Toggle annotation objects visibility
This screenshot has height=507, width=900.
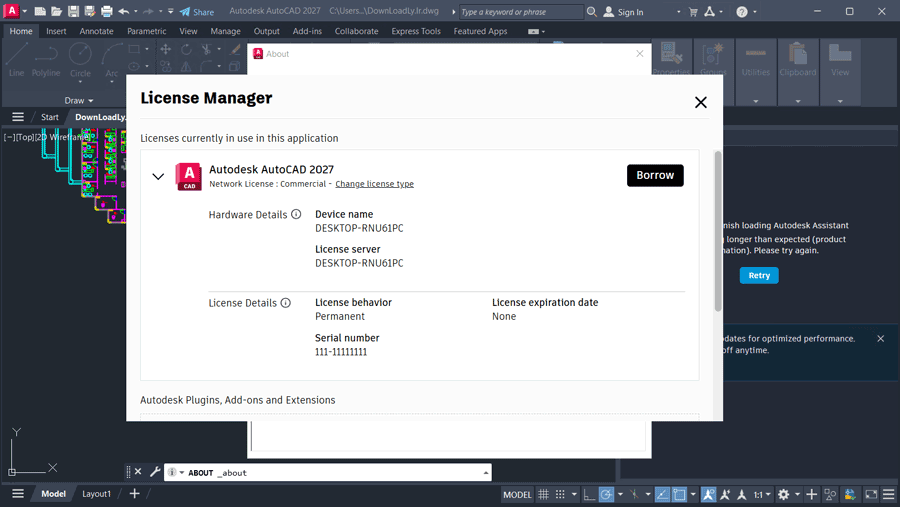tap(708, 494)
